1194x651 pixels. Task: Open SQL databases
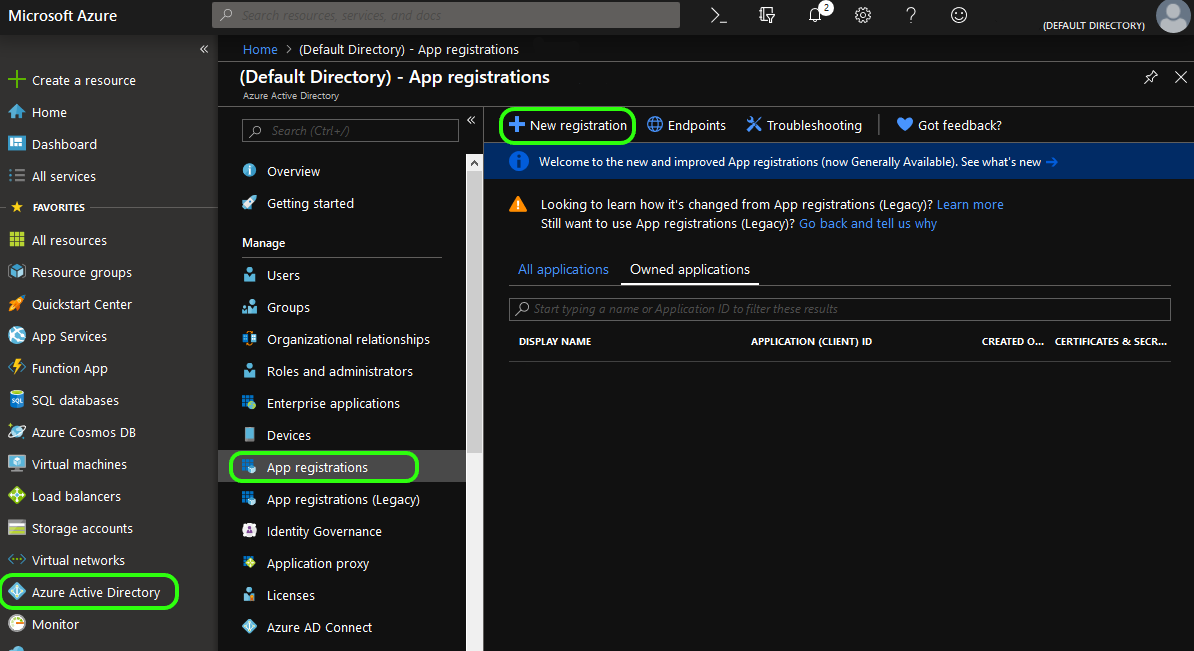pyautogui.click(x=63, y=400)
